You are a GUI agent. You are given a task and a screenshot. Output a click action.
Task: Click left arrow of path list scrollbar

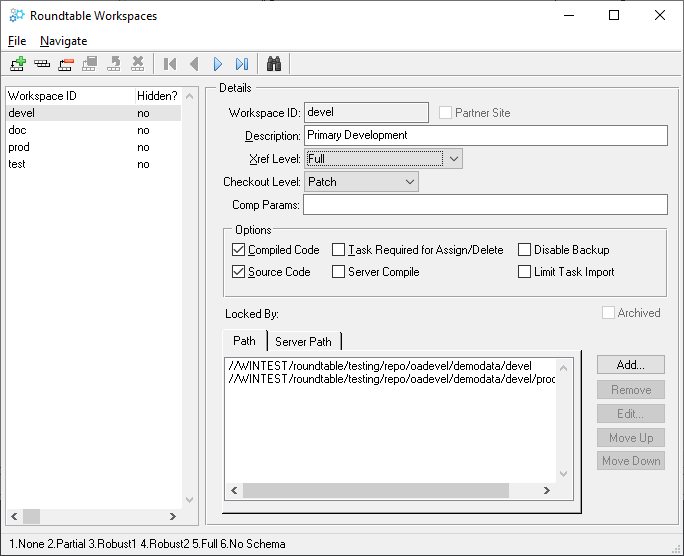tap(234, 491)
